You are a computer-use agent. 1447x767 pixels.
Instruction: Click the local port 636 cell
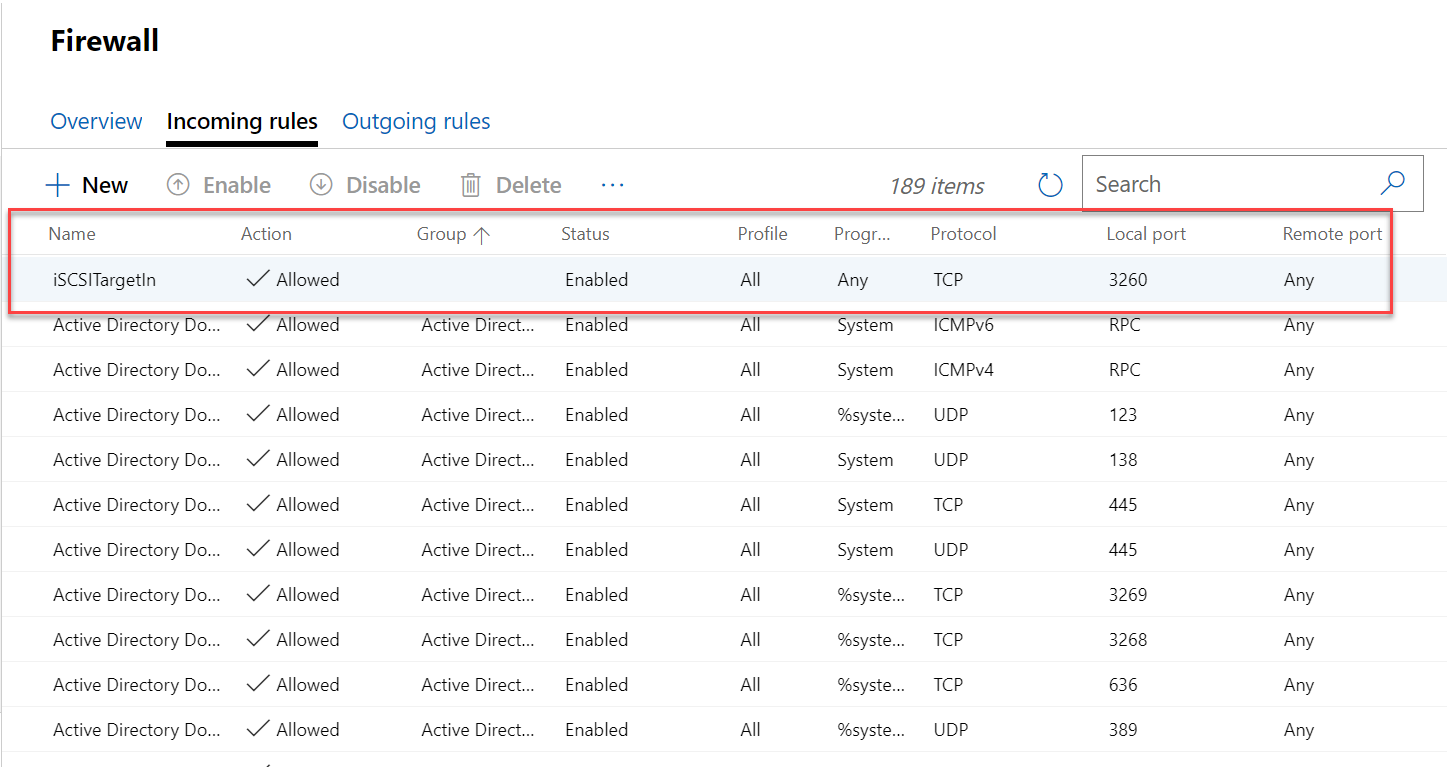(1123, 685)
